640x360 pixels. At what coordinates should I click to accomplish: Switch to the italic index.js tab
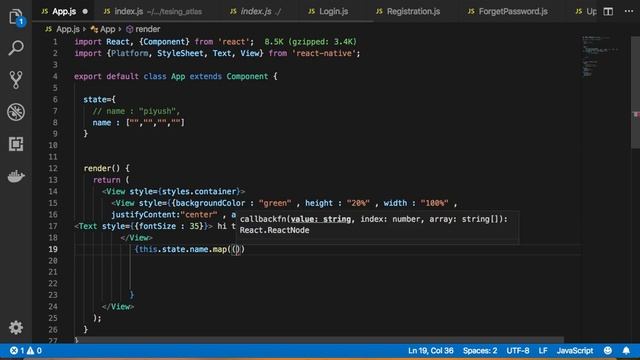256,11
